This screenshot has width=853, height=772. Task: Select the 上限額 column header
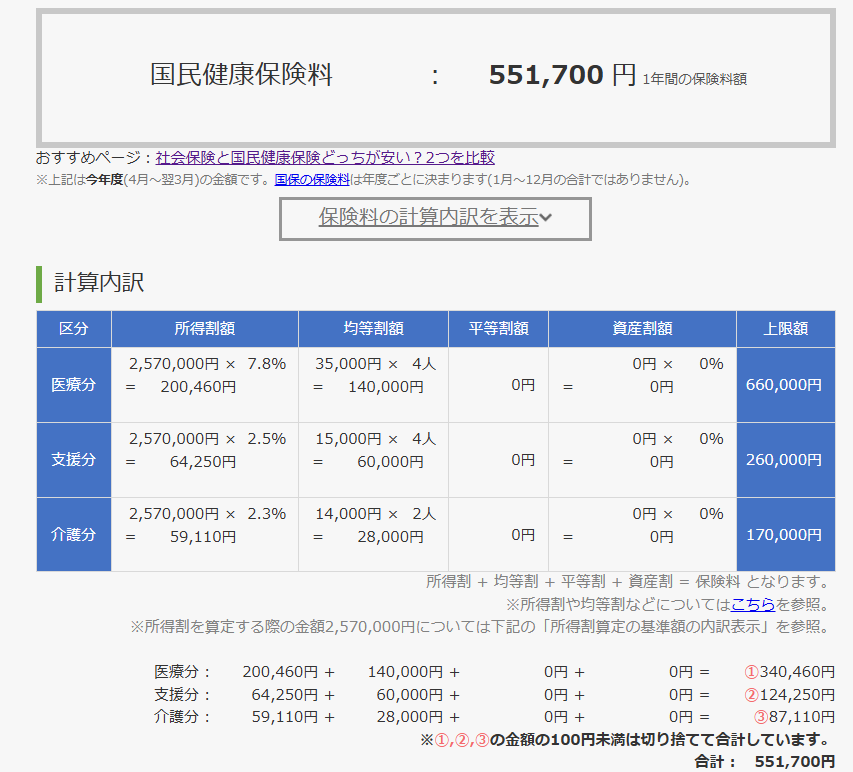tap(786, 329)
